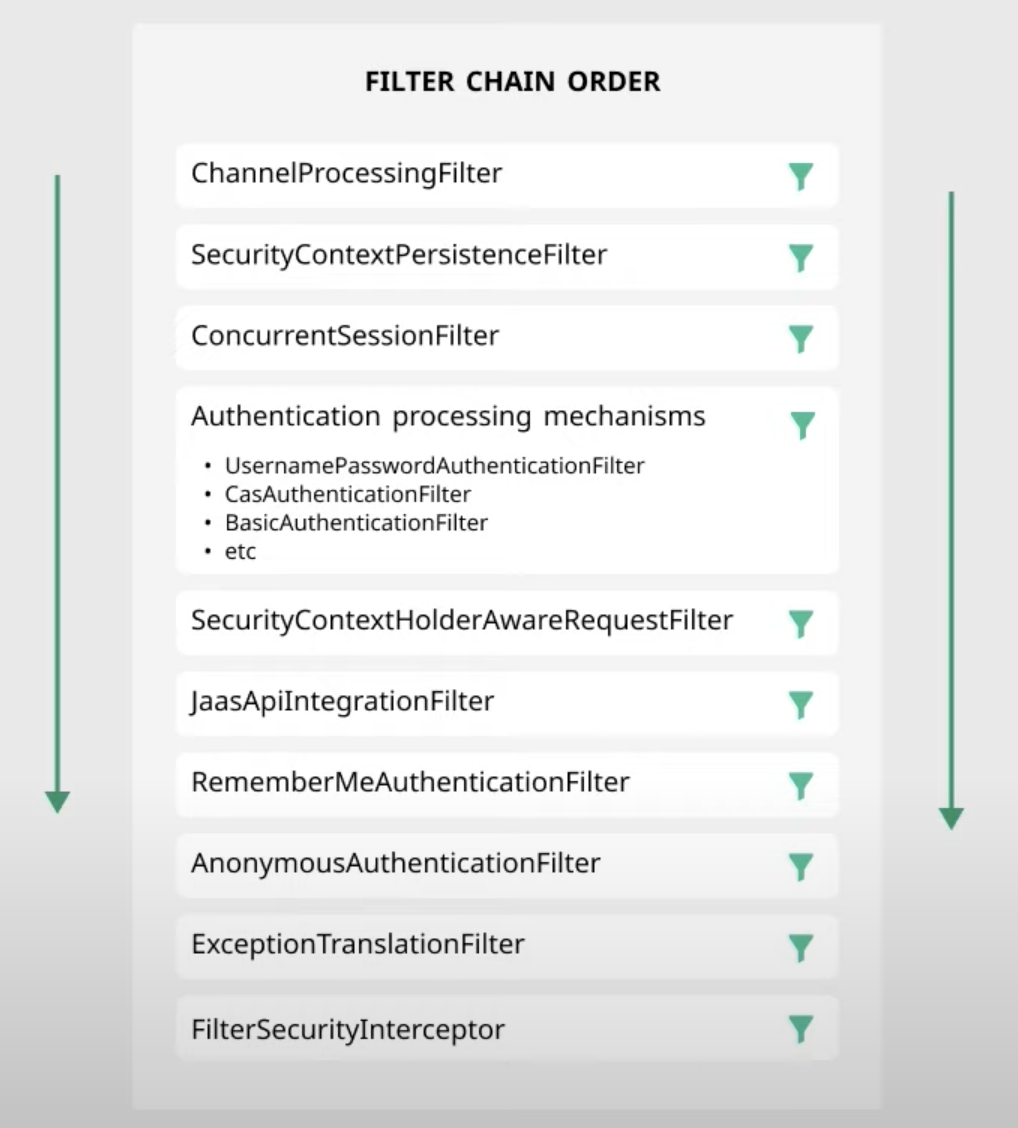Select the UsernamePasswordAuthenticationFilter bullet item
Viewport: 1018px width, 1128px height.
click(434, 466)
